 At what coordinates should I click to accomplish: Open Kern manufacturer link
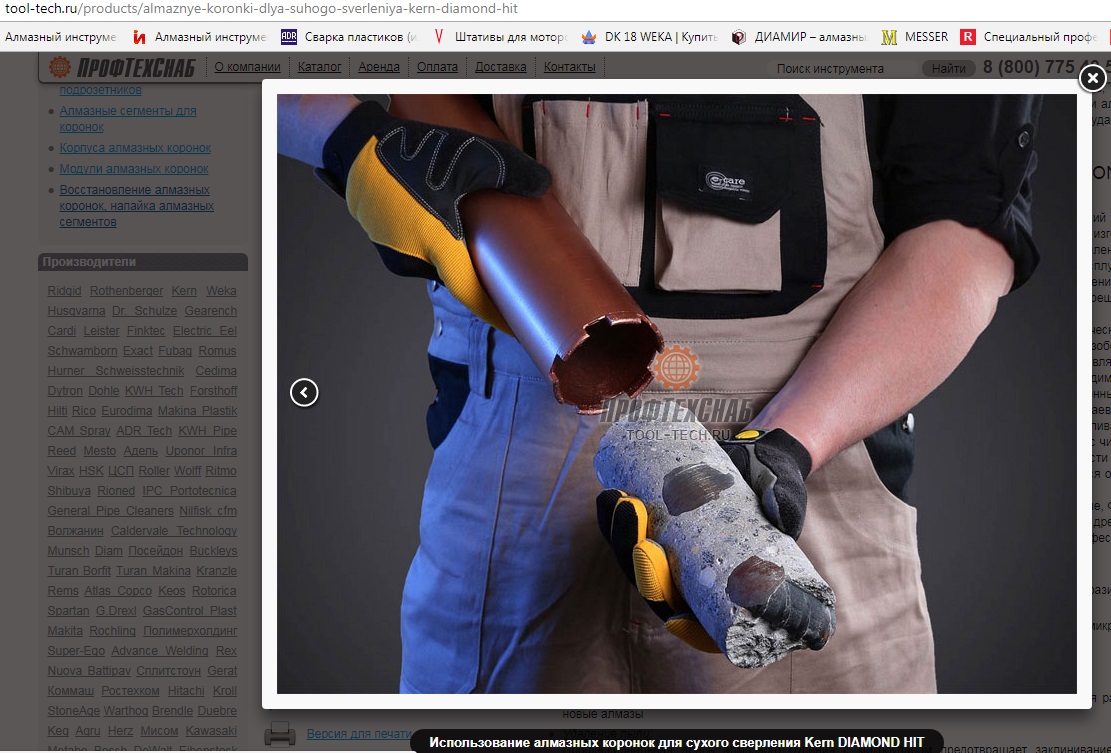(184, 290)
